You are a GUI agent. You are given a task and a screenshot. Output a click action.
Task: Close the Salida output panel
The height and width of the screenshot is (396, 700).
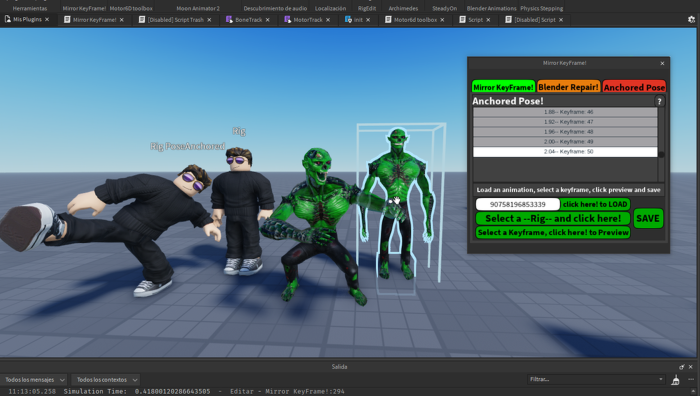click(690, 367)
